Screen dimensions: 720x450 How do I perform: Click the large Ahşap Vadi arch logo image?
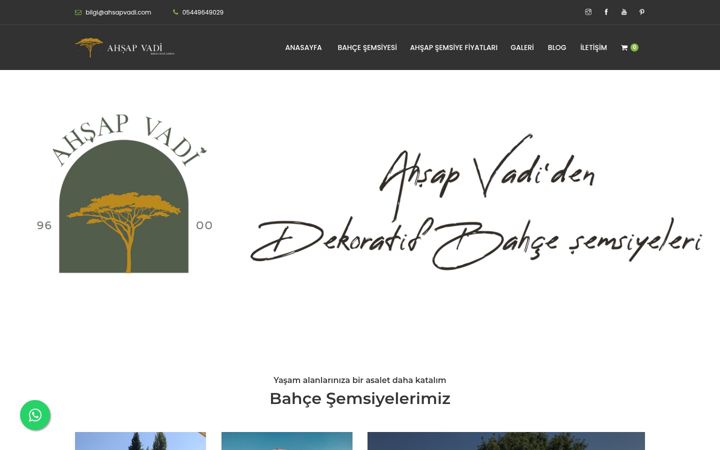[125, 193]
